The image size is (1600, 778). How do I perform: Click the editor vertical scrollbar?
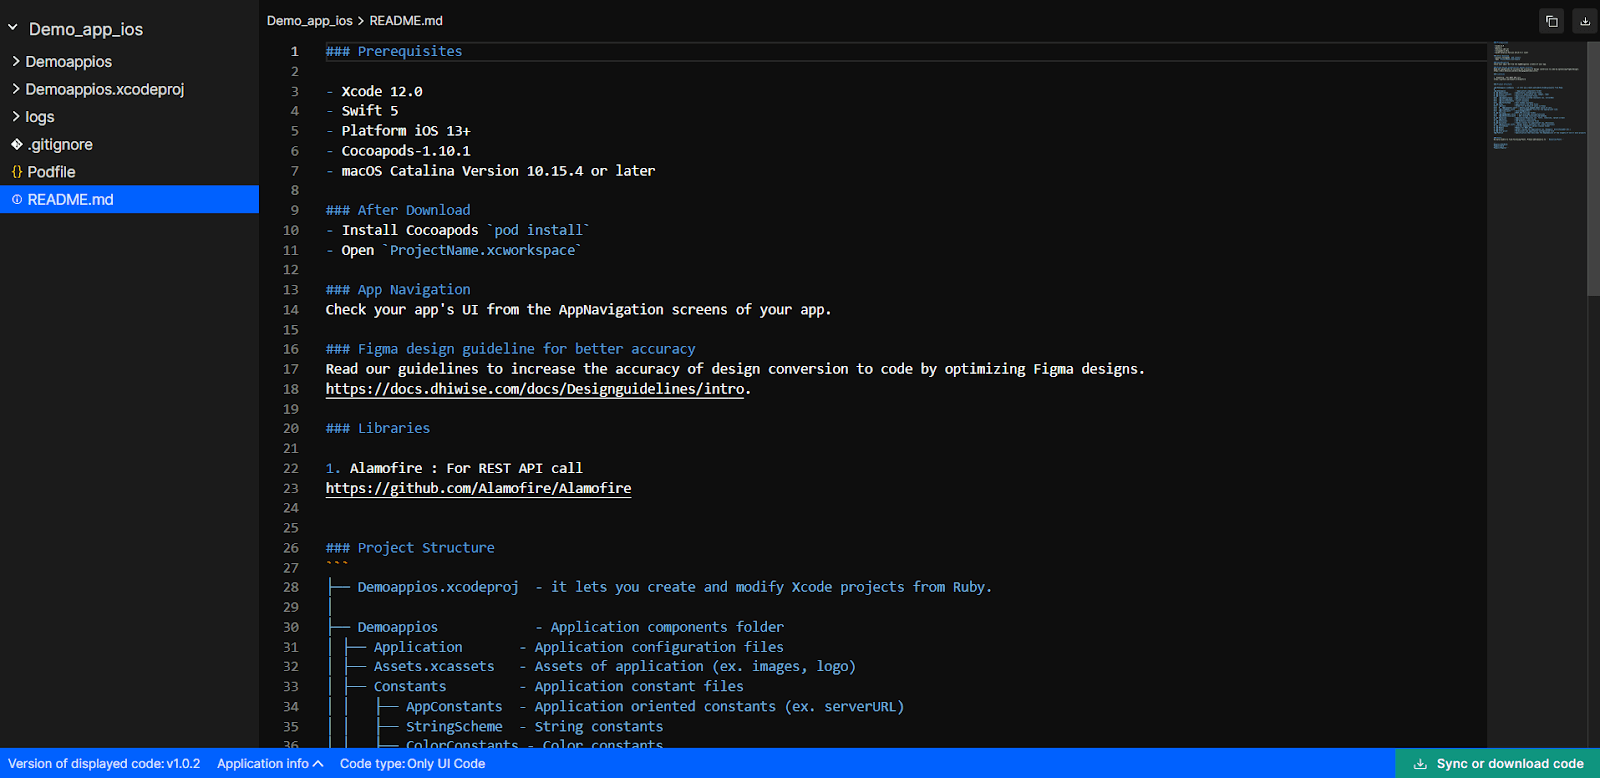click(x=1593, y=168)
